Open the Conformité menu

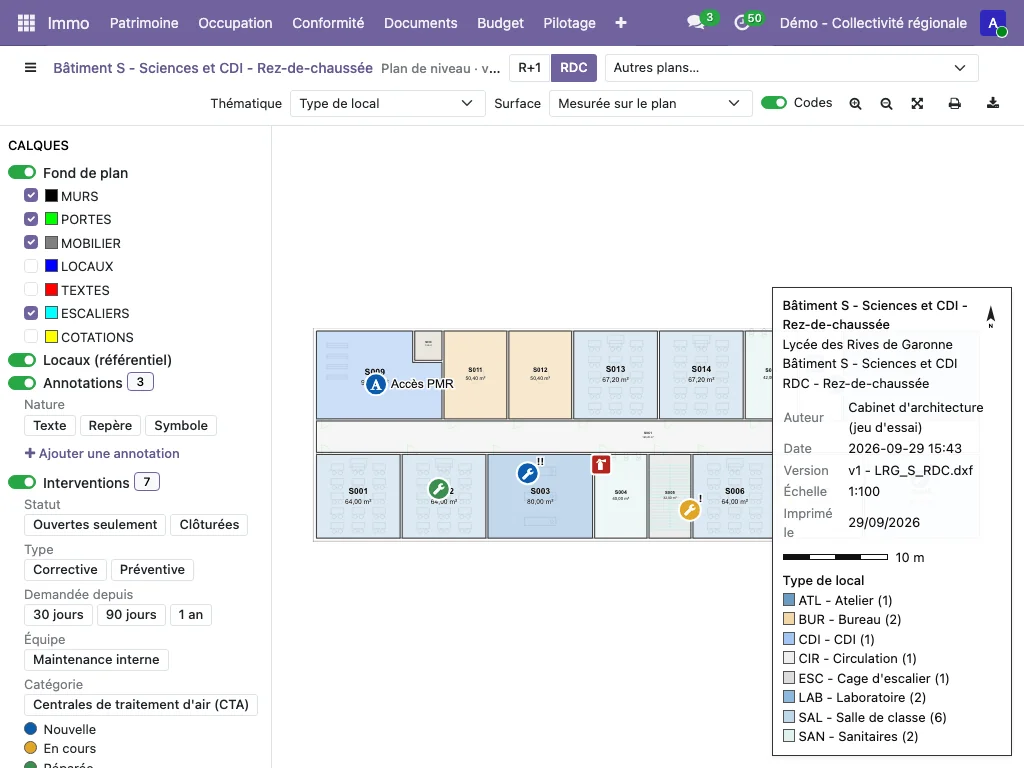click(x=328, y=23)
